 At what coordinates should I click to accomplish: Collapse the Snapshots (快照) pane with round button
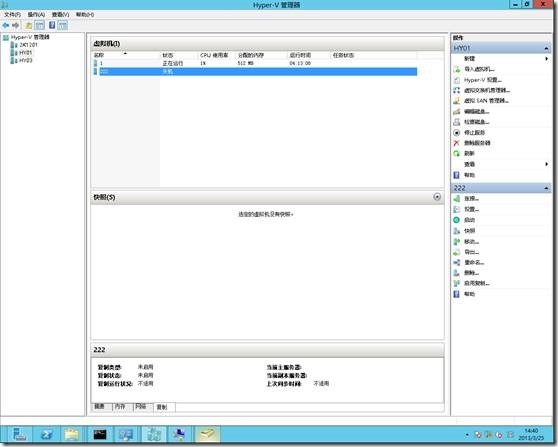click(437, 197)
